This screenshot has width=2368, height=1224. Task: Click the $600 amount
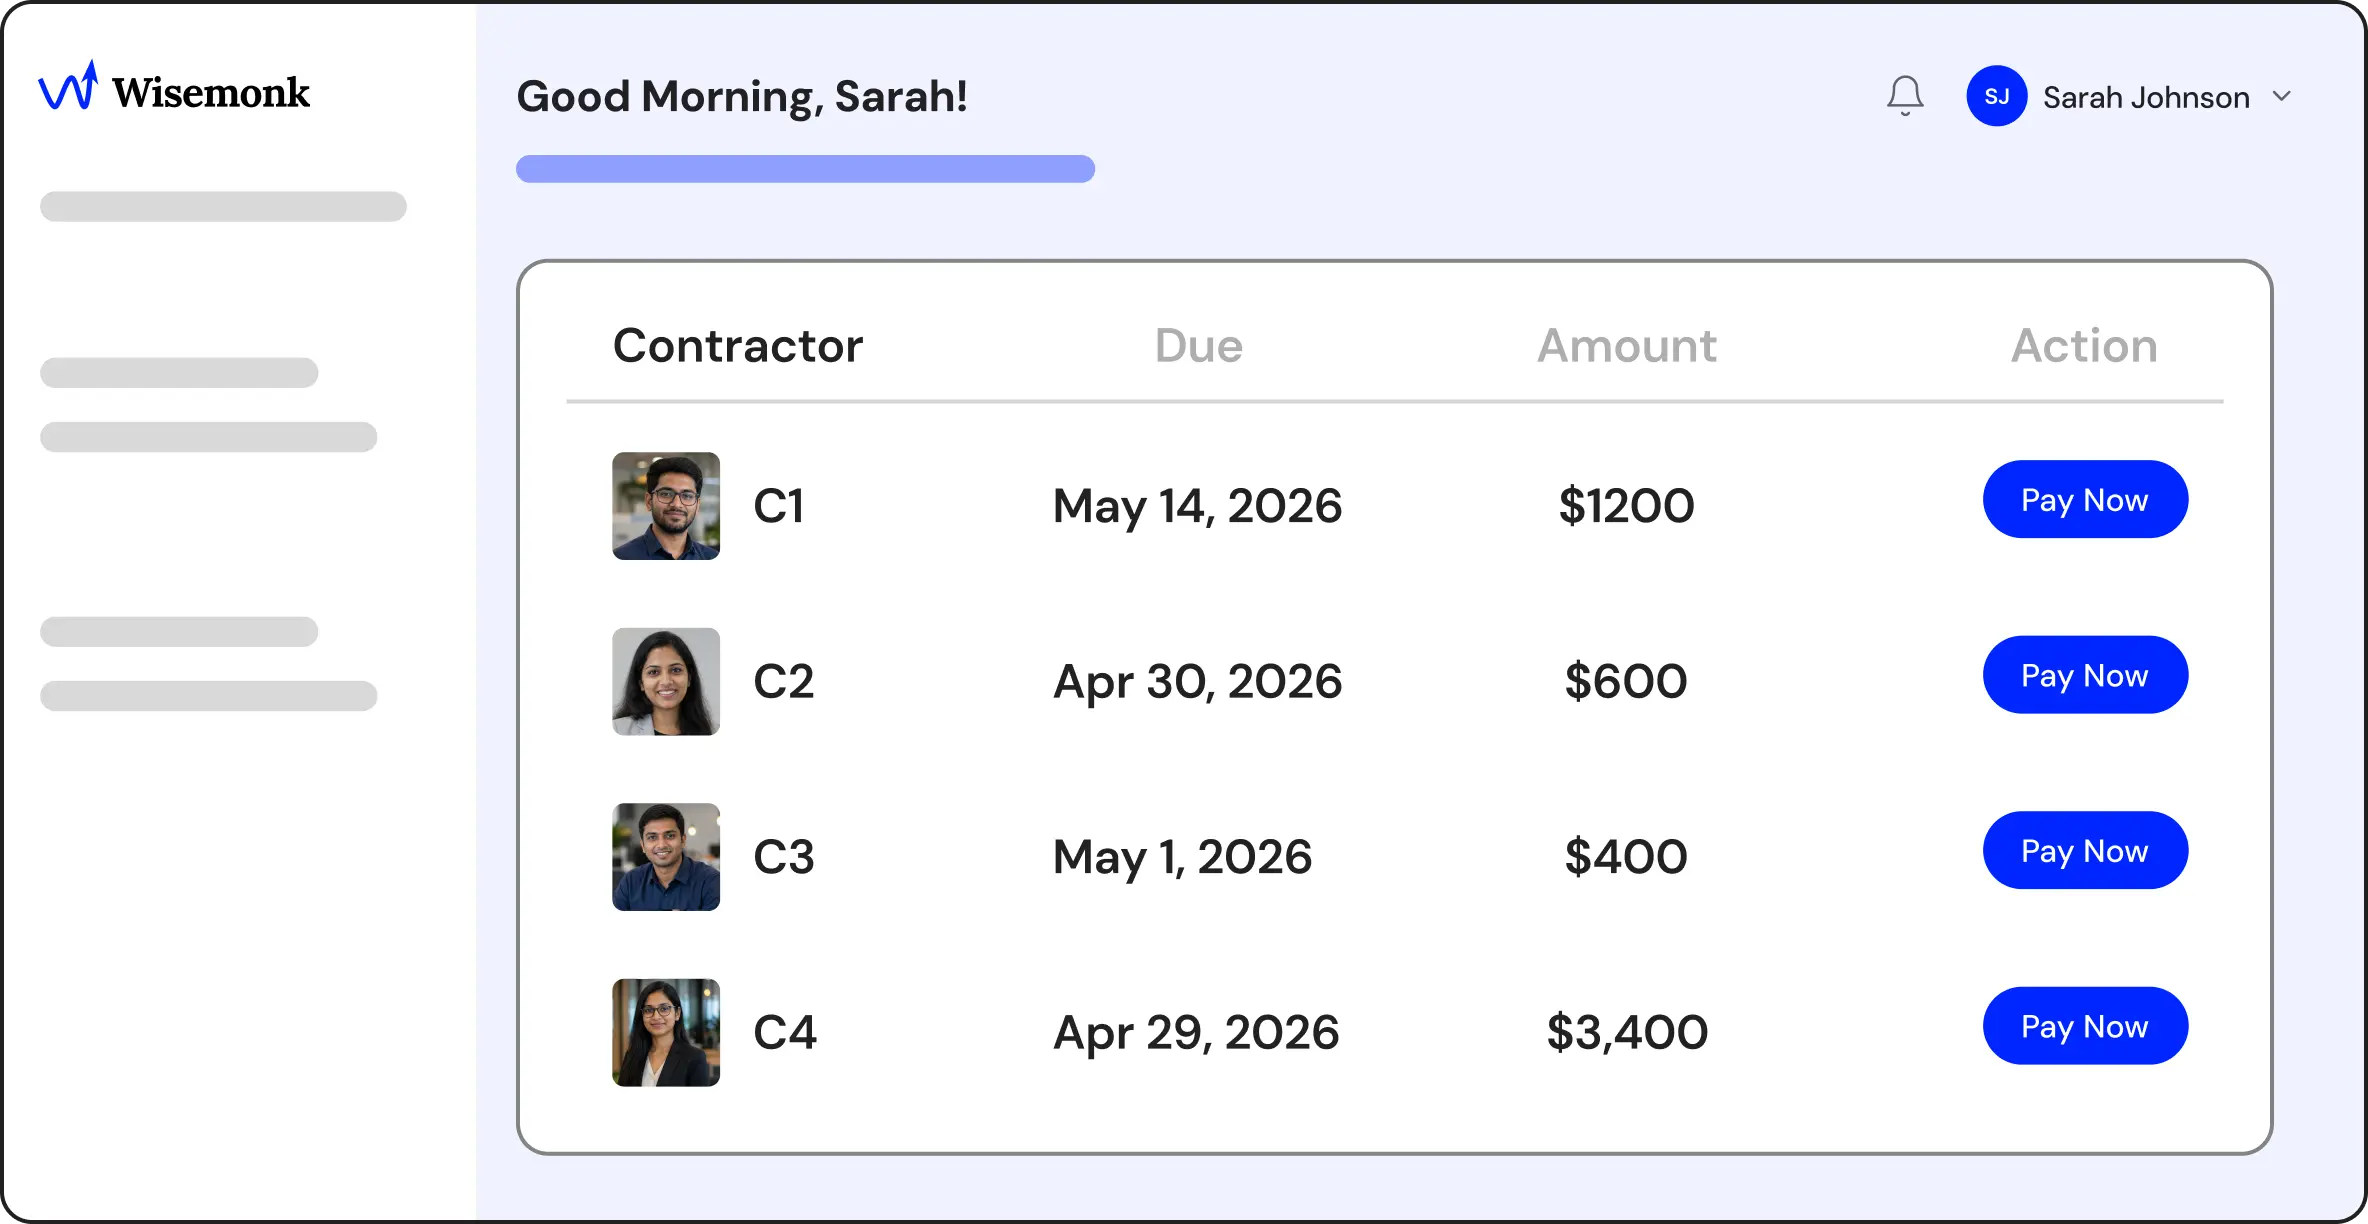(x=1626, y=682)
